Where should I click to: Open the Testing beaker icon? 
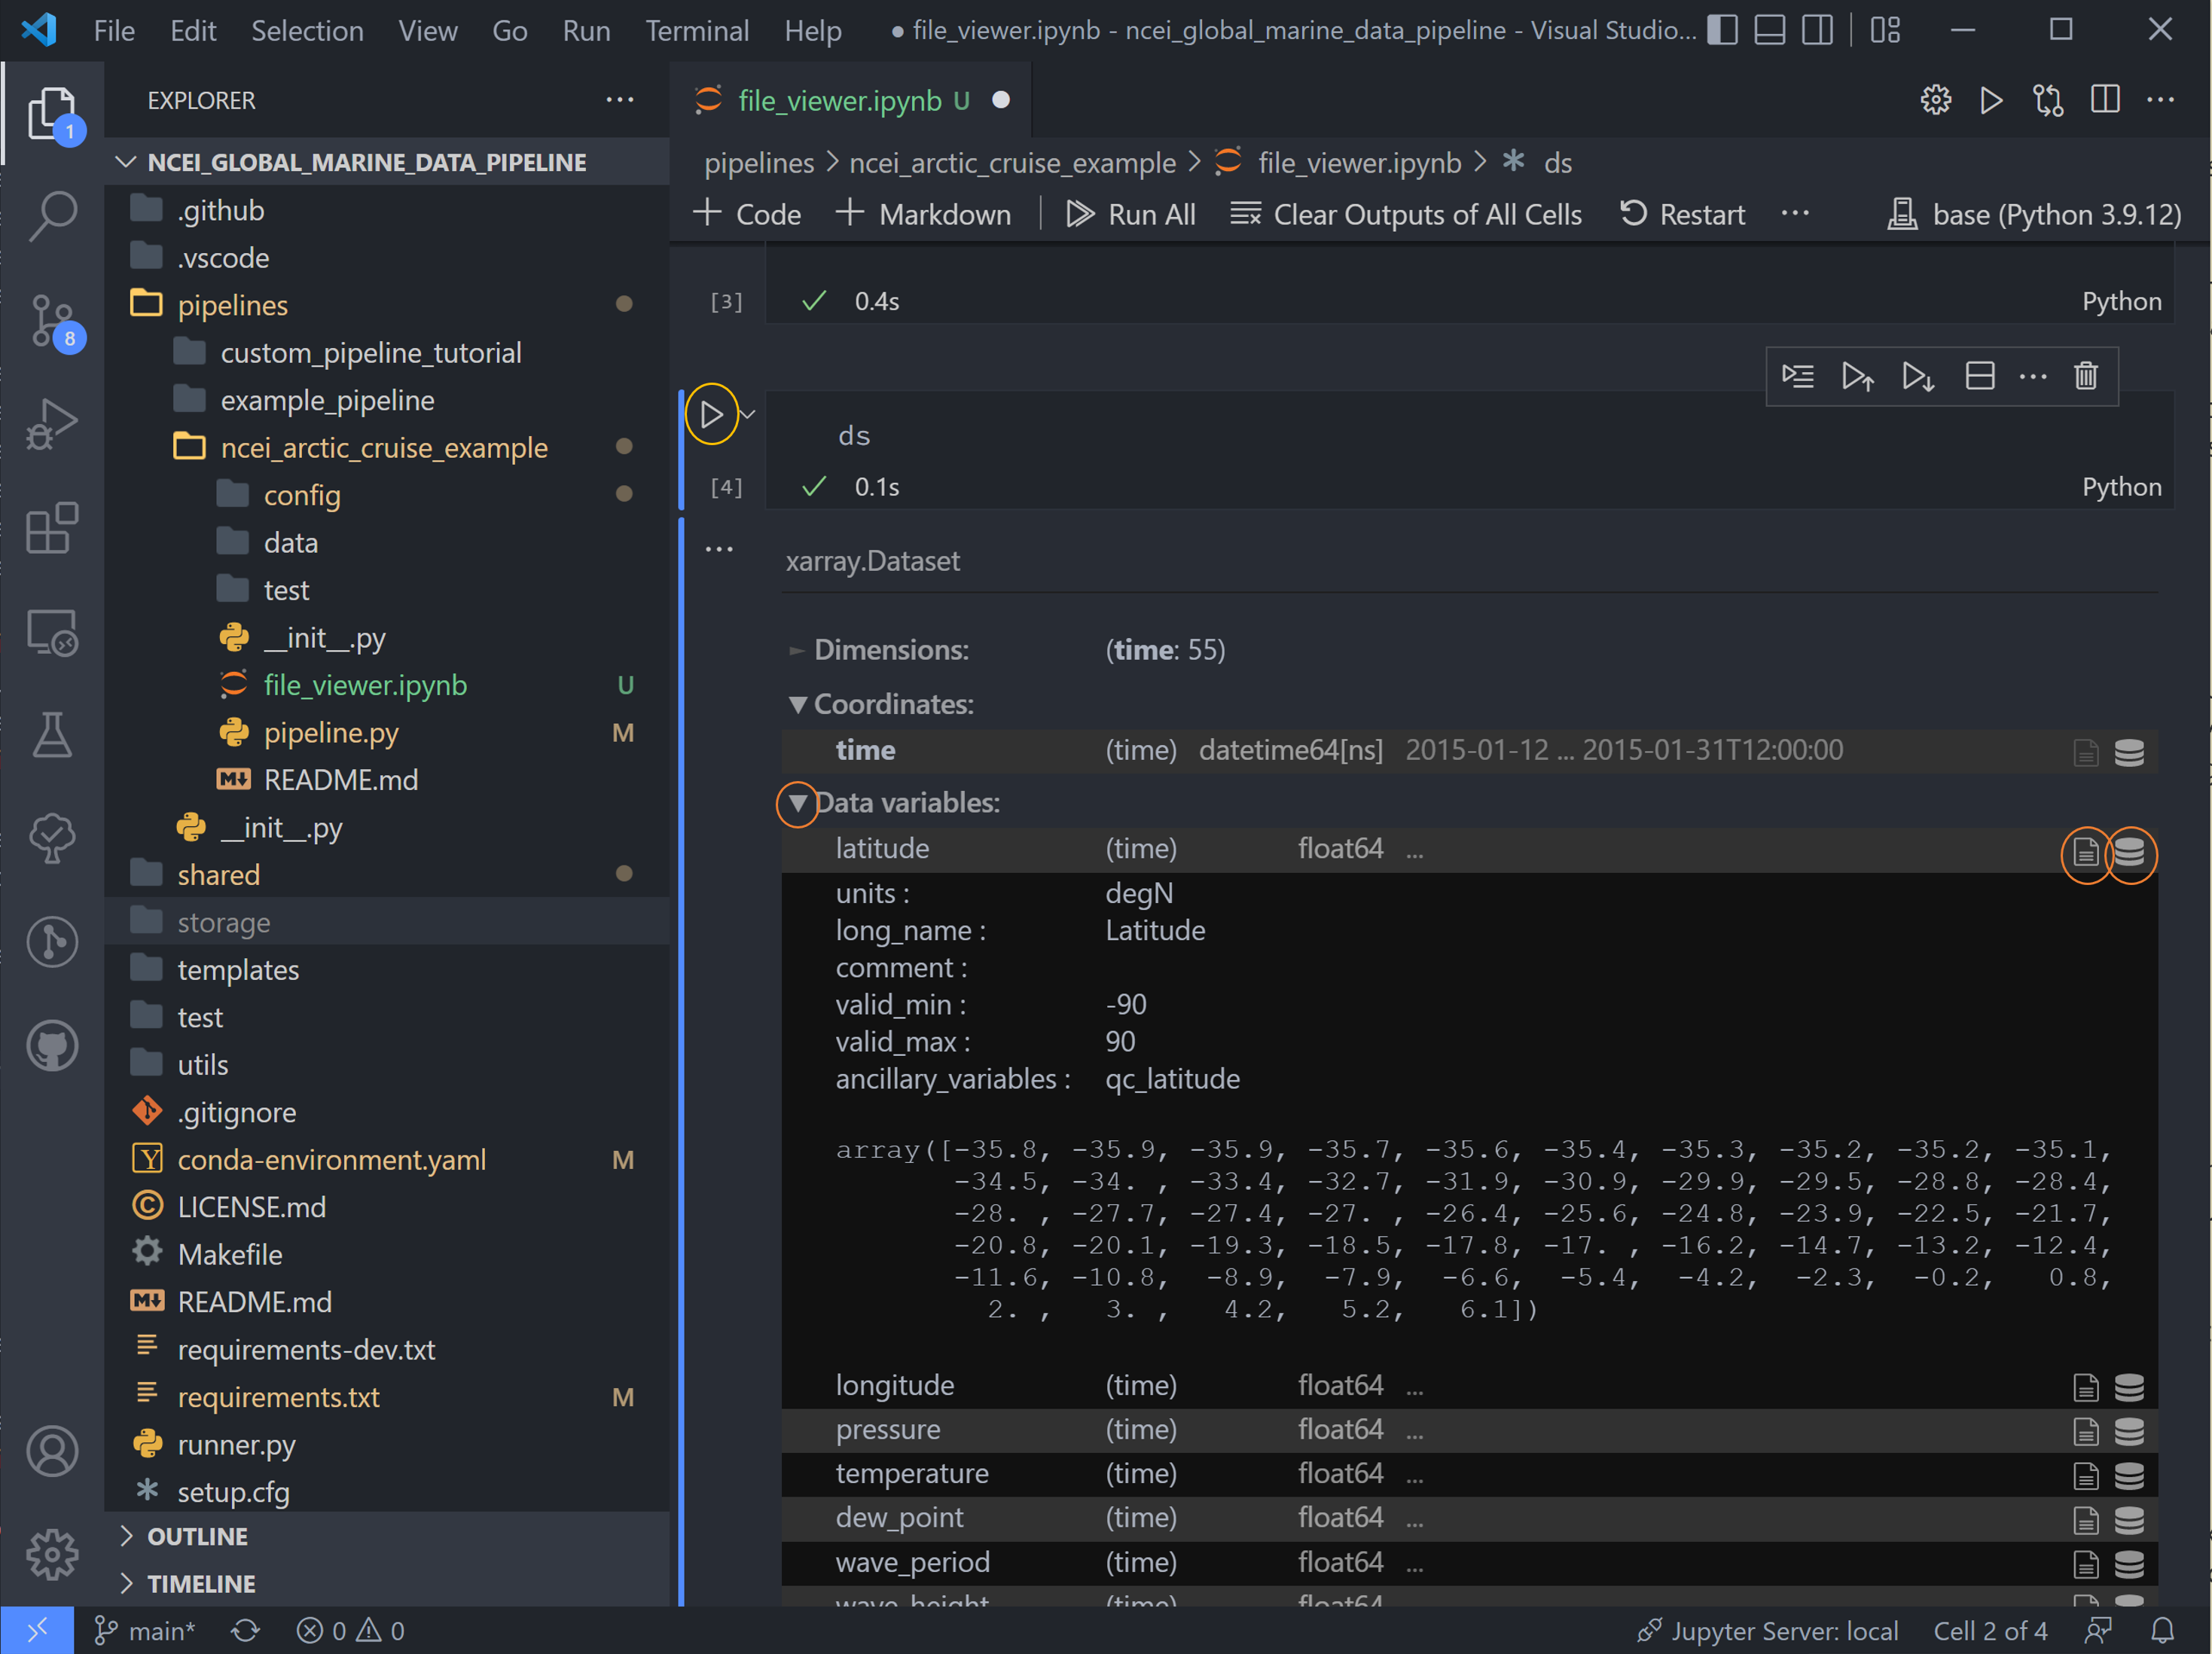52,736
